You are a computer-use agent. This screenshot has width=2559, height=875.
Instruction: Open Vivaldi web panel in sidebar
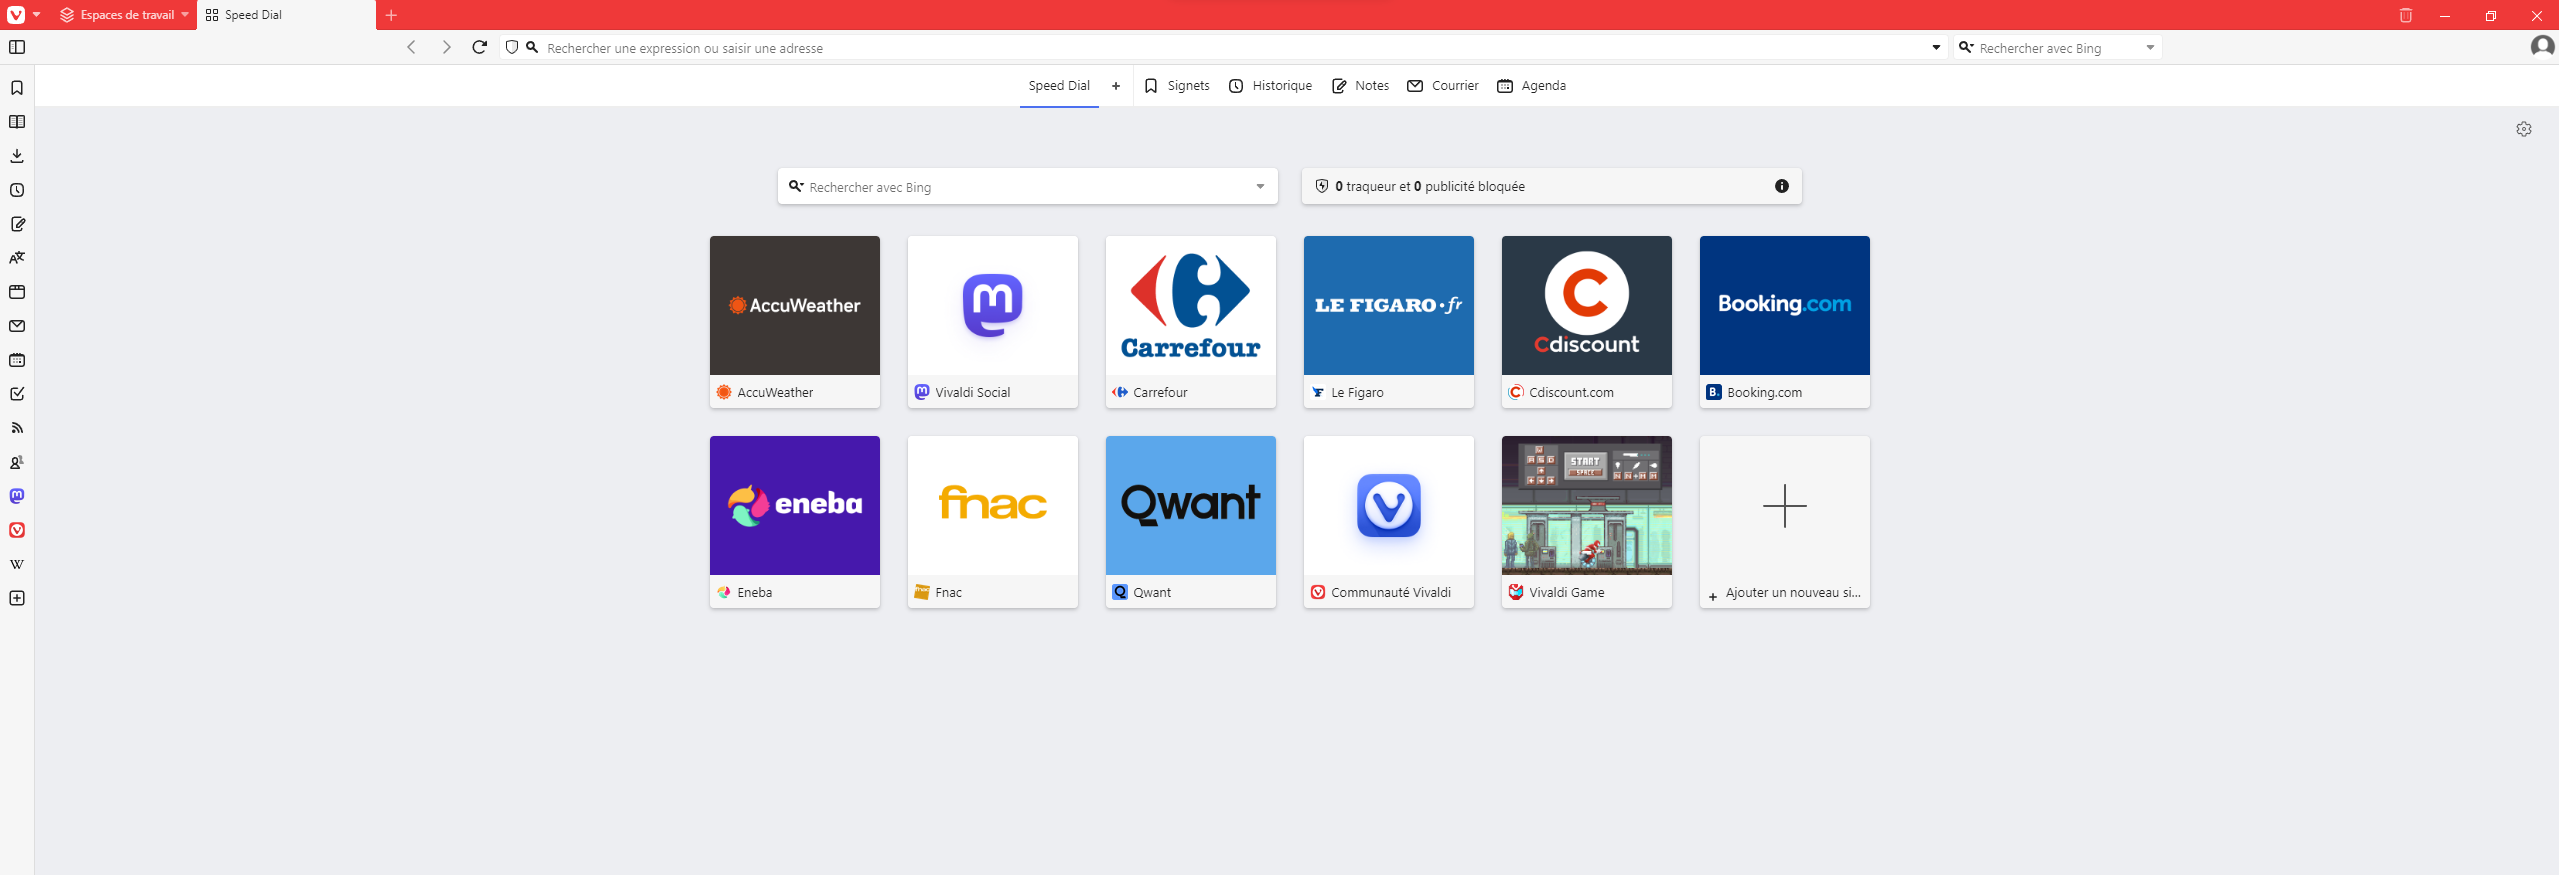coord(17,530)
